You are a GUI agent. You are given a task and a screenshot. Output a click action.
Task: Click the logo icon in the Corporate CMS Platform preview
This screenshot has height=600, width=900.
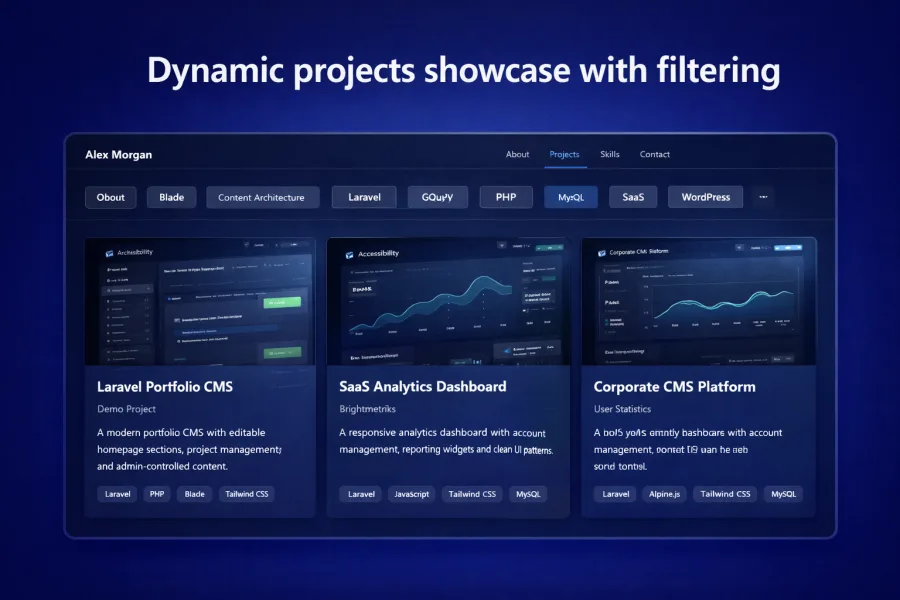[601, 253]
